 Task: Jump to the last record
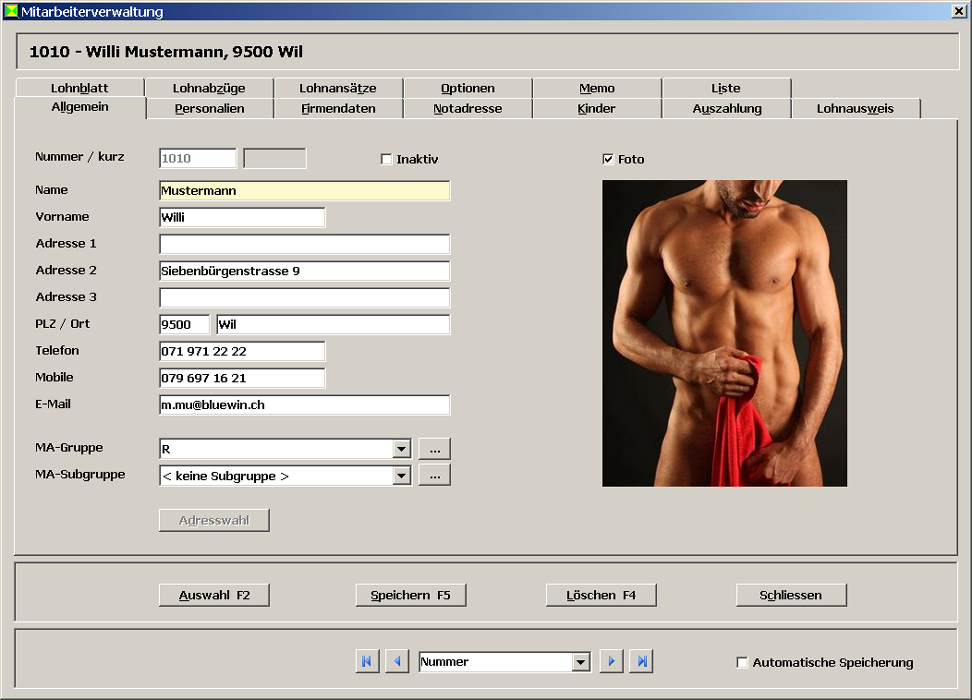[x=641, y=661]
